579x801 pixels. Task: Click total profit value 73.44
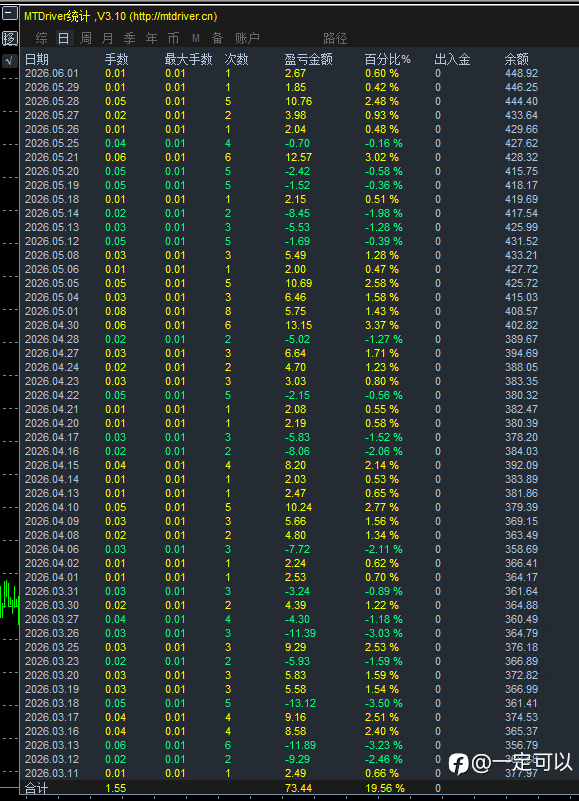click(298, 788)
